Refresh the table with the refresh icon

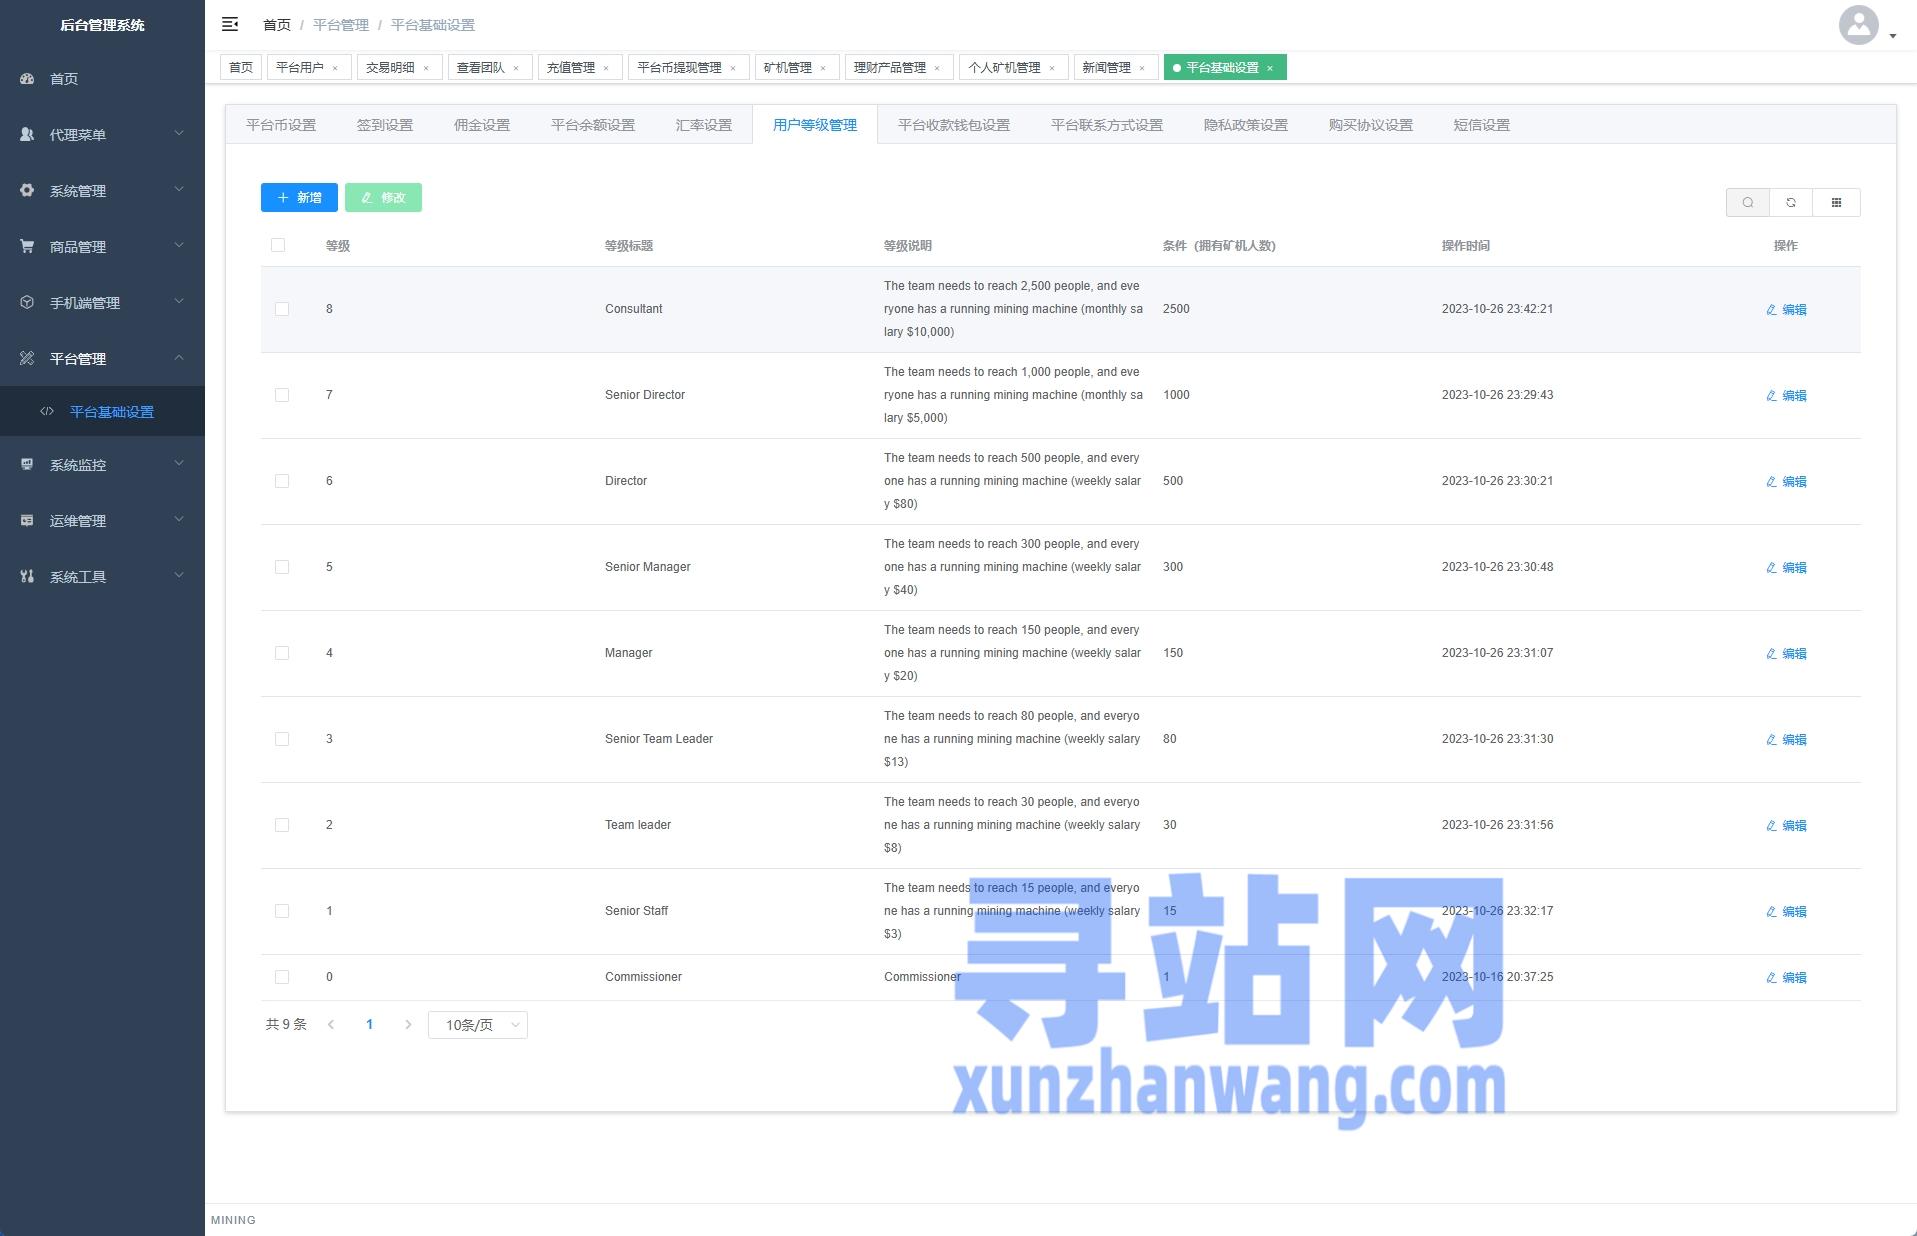1791,203
